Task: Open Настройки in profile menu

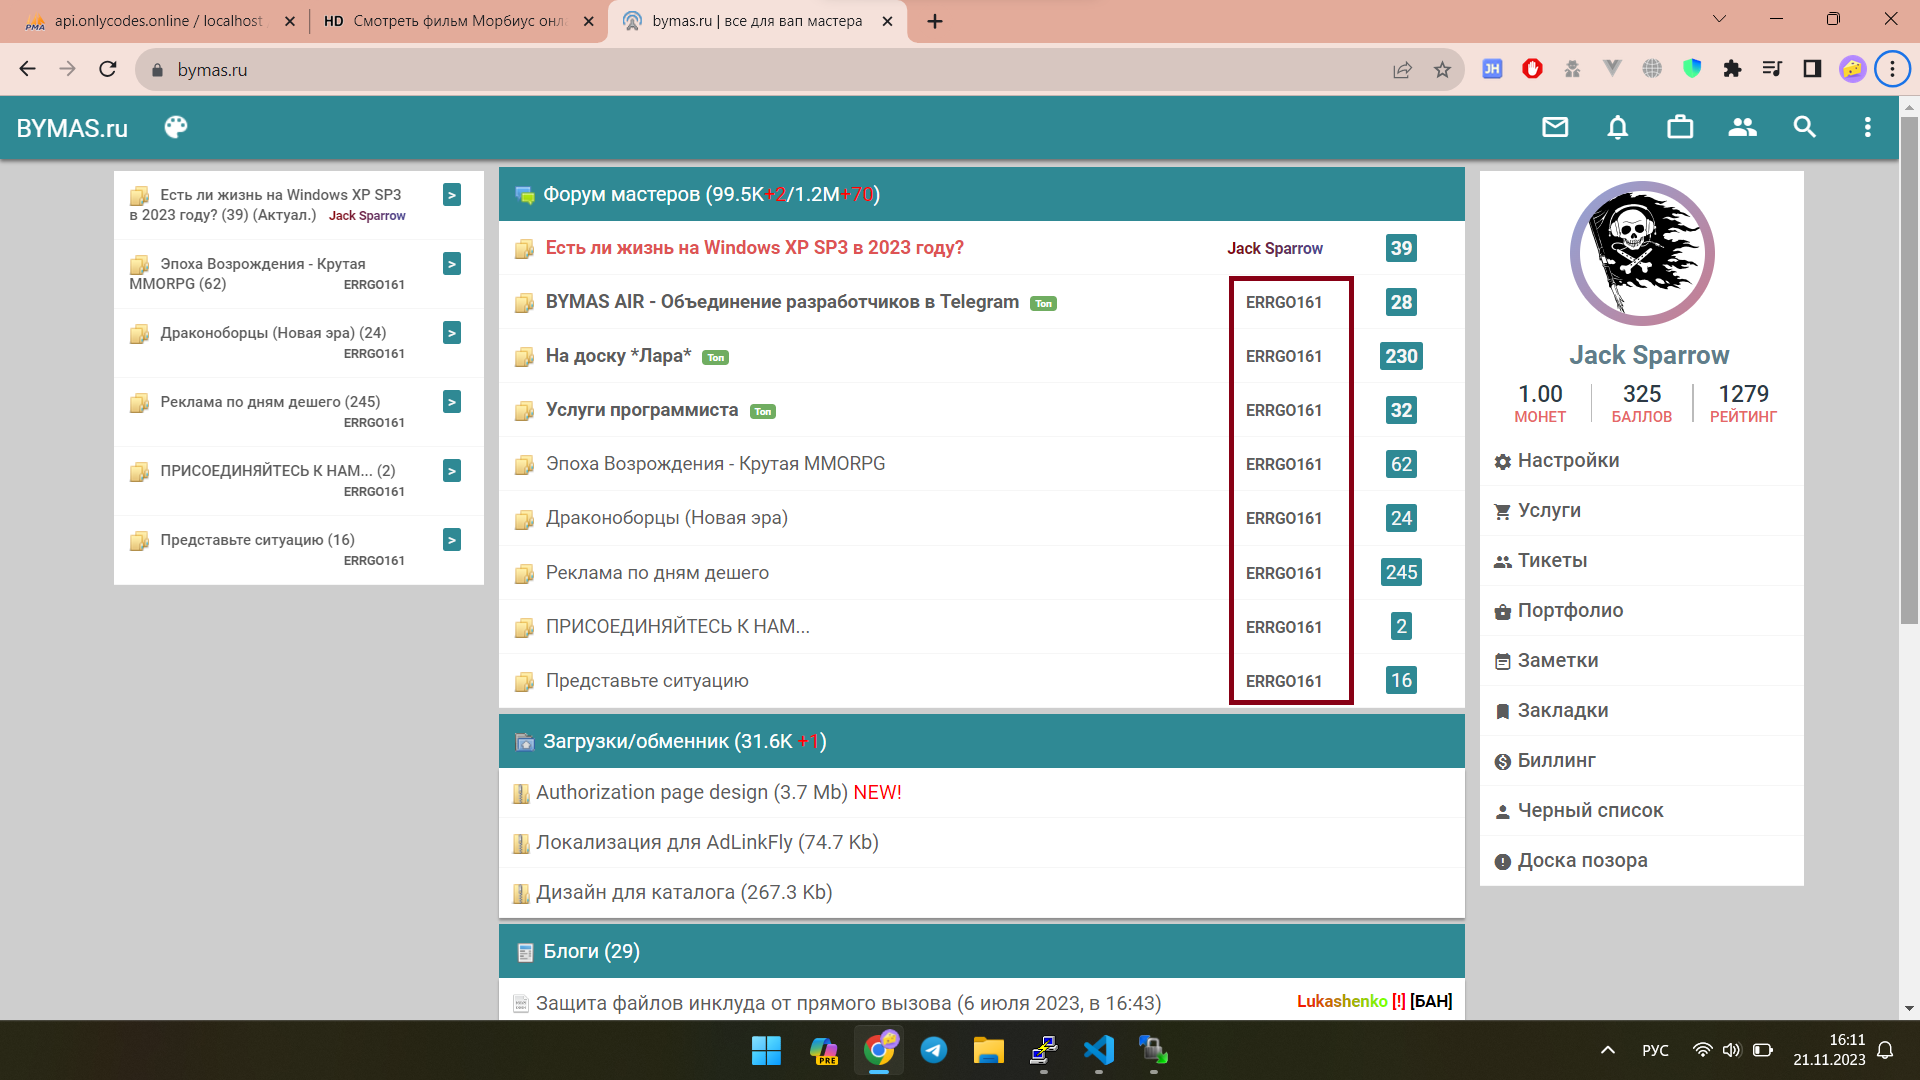Action: [1568, 461]
